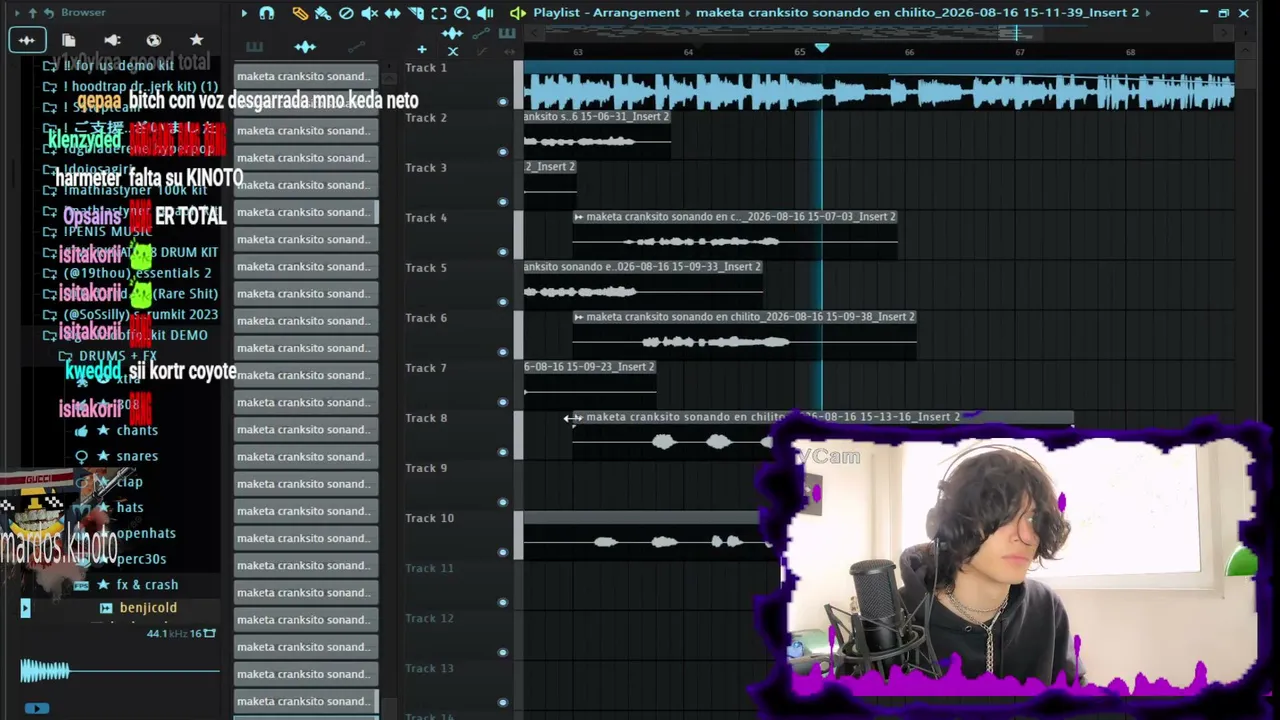Click the X icon above track headers
Screen dimensions: 1280x720
(453, 51)
